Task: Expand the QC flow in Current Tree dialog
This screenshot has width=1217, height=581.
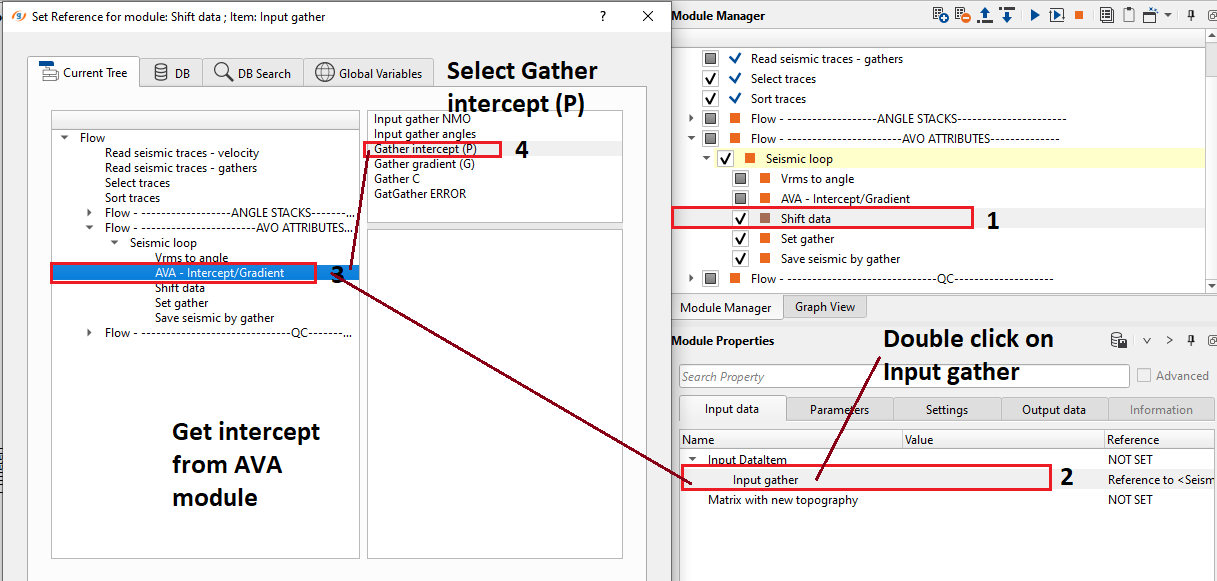Action: (91, 333)
